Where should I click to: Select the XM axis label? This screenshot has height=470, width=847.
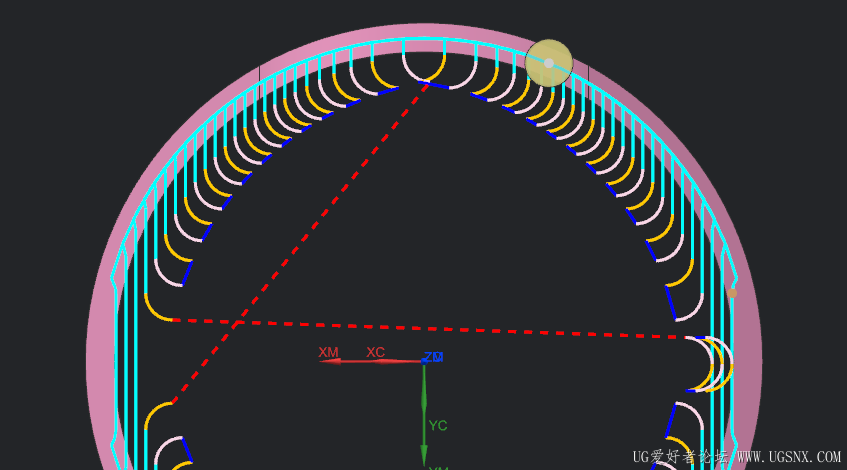(328, 352)
